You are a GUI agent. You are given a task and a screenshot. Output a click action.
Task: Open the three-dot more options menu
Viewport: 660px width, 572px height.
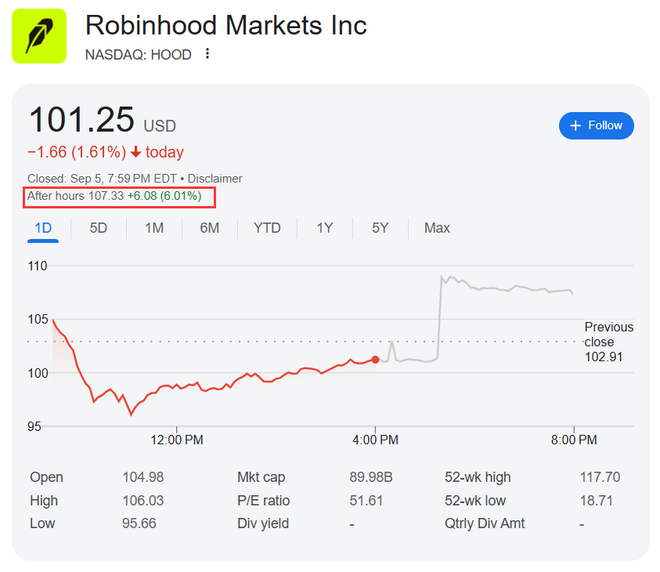point(207,54)
